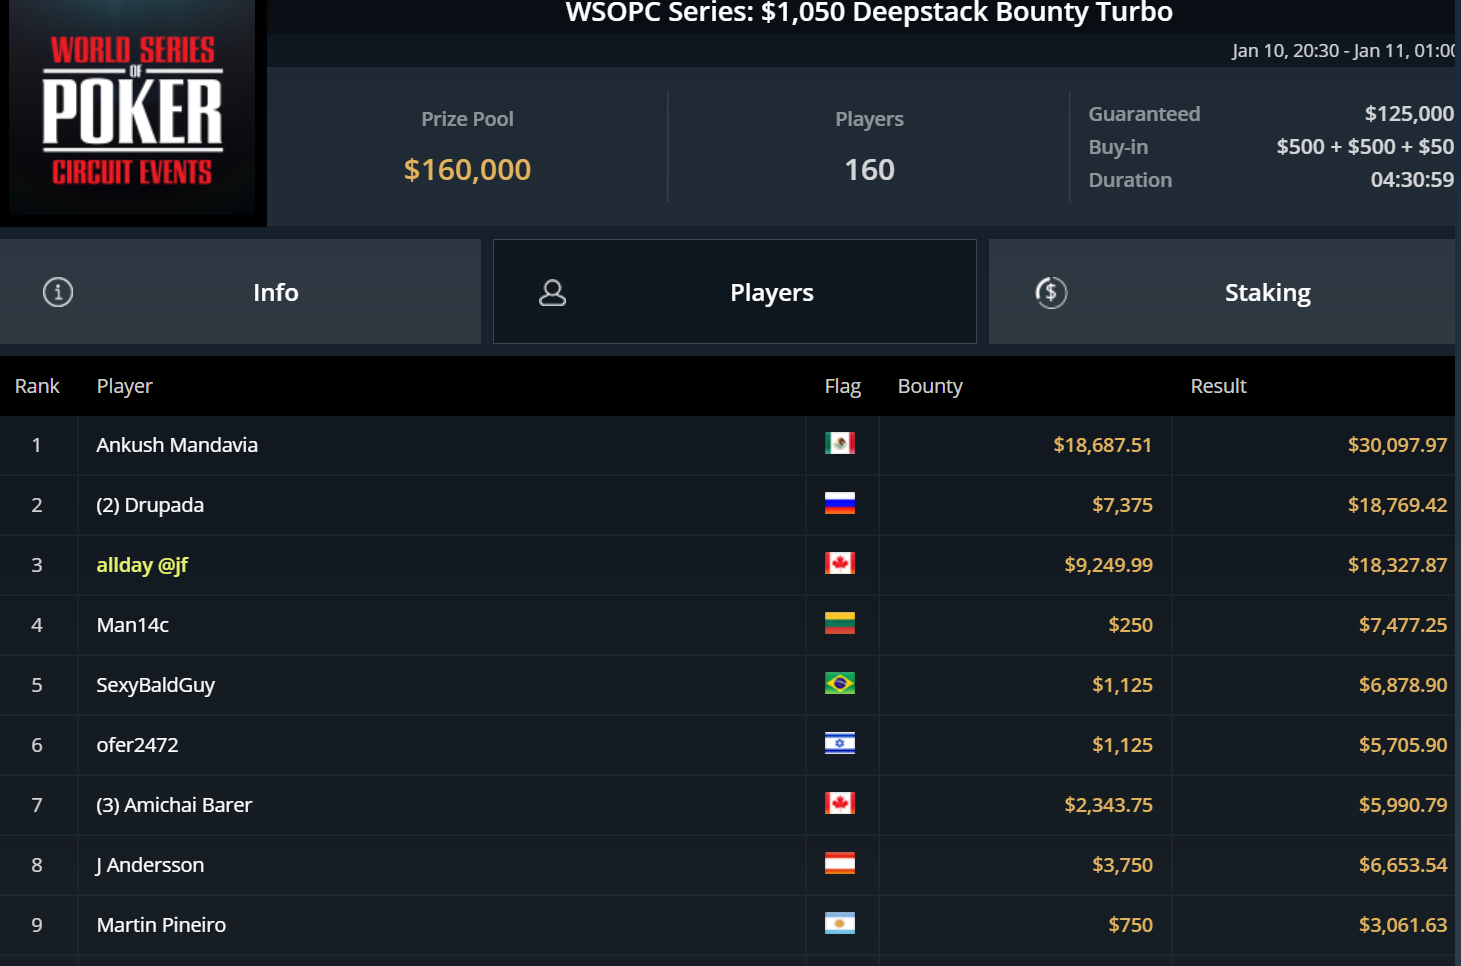
Task: Open the Info tab
Action: pos(240,292)
